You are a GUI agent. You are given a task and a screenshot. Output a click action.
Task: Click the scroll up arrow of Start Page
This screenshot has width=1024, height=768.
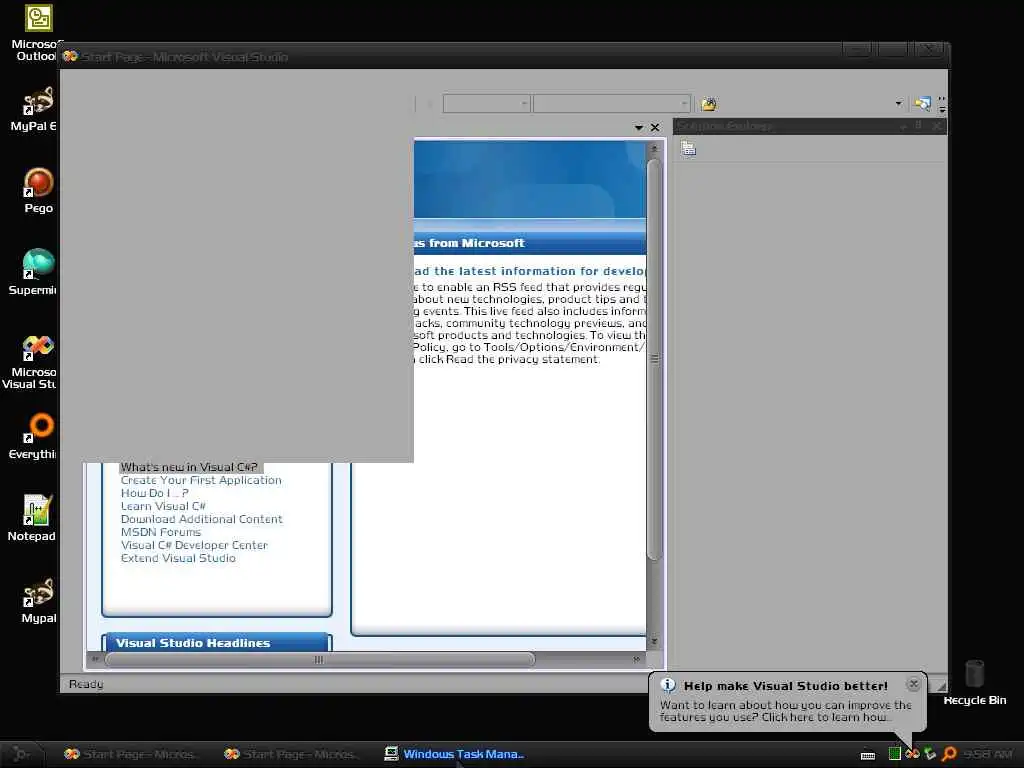point(654,149)
